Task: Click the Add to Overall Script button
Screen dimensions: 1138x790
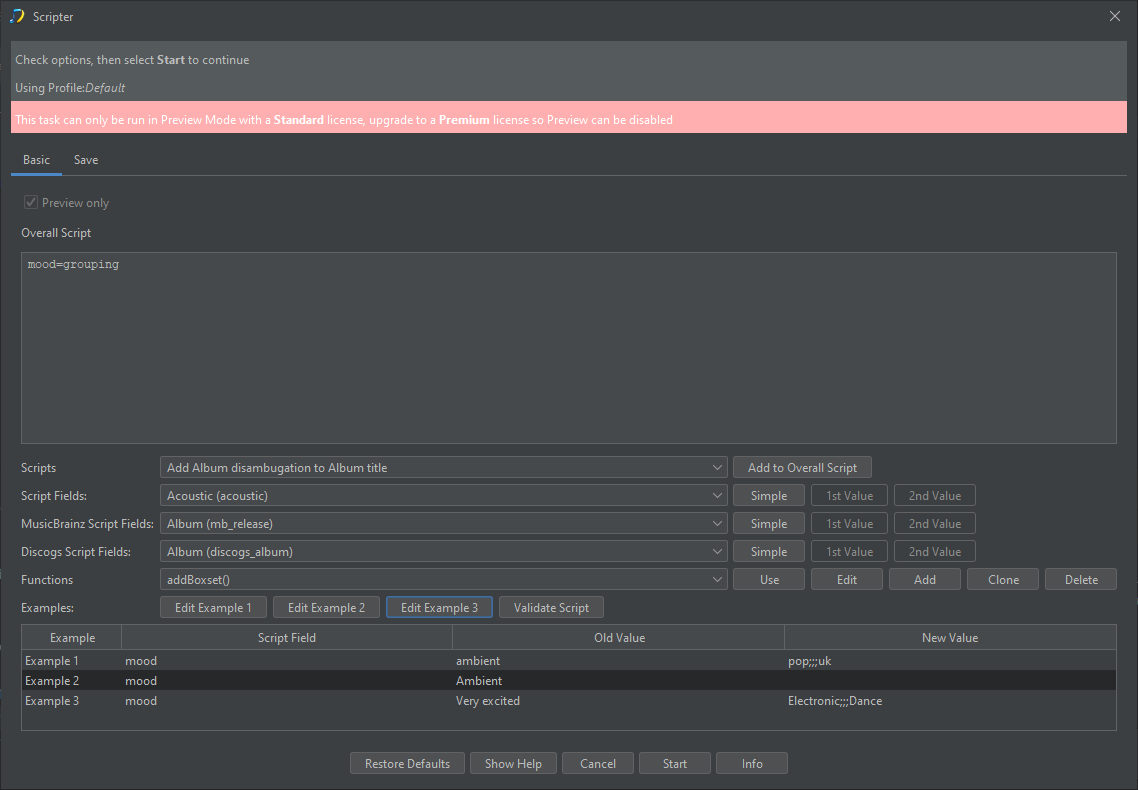Action: (x=802, y=468)
